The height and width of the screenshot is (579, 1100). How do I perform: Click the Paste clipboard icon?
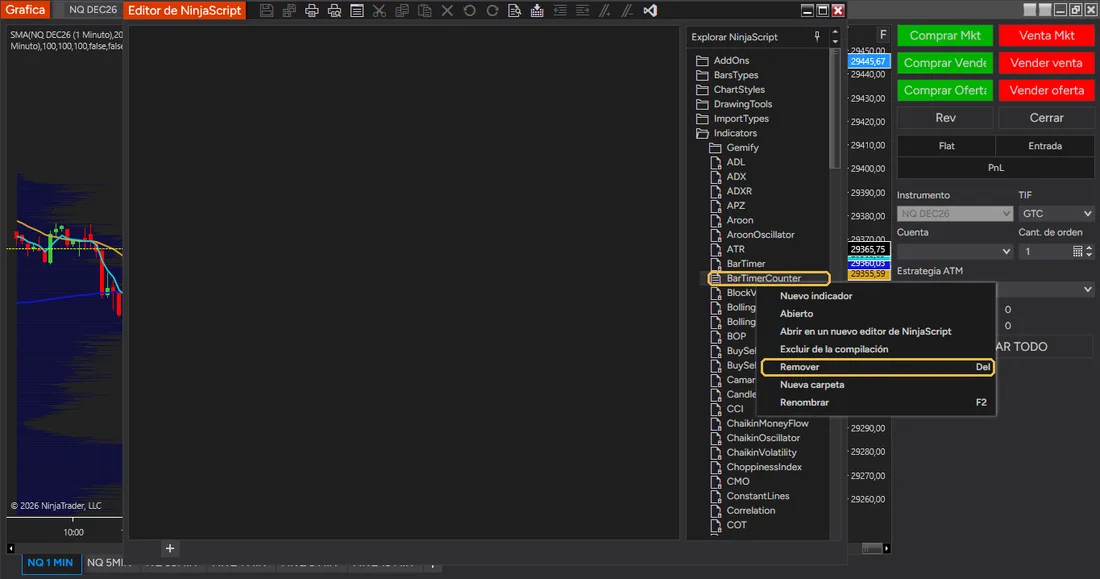click(x=424, y=11)
